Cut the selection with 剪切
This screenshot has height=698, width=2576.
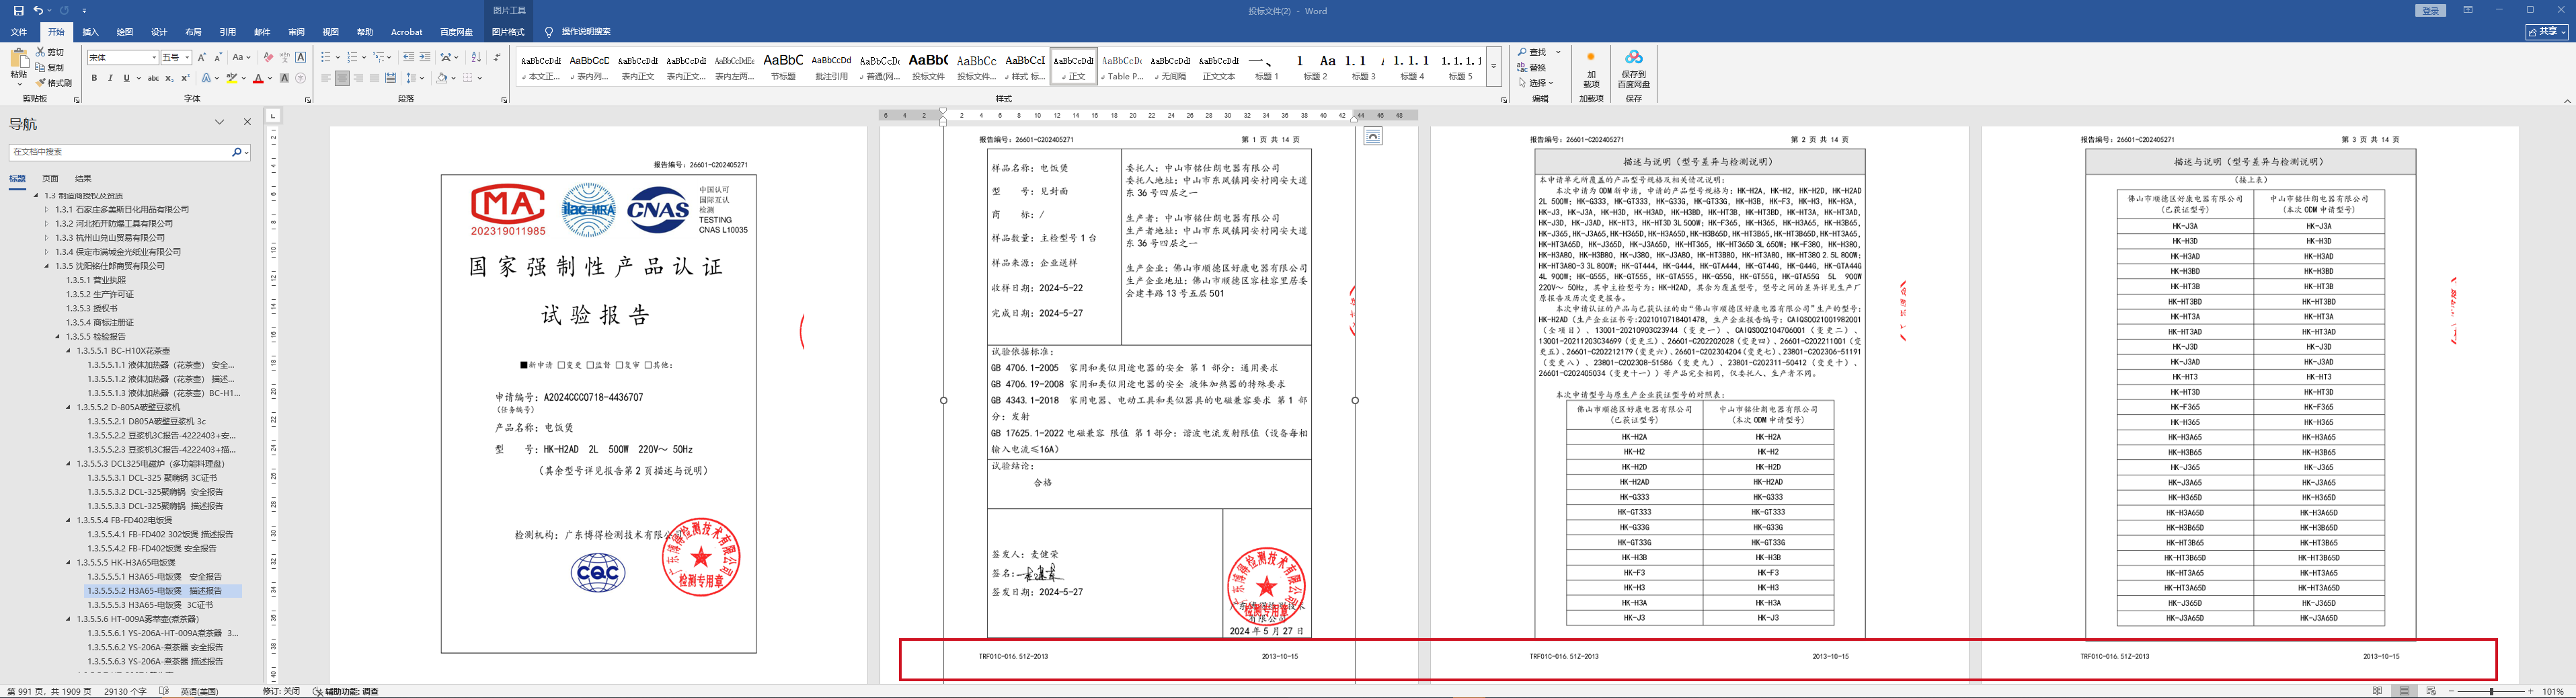click(x=50, y=52)
